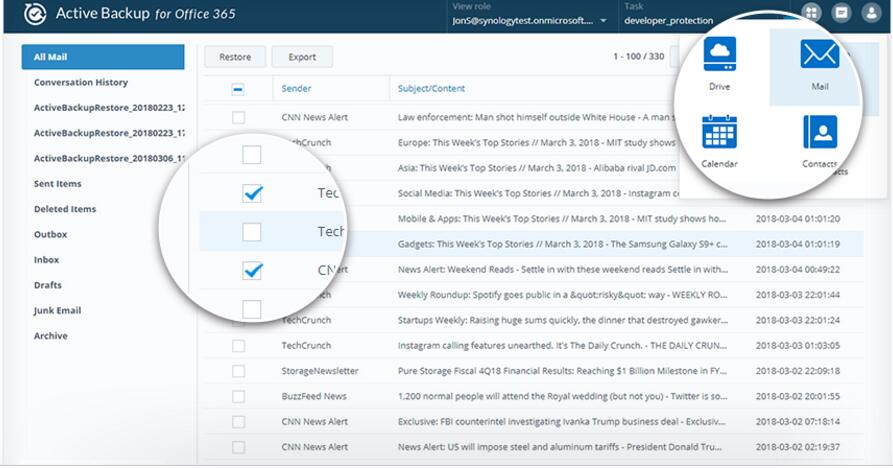The height and width of the screenshot is (468, 893).
Task: Open the Sent Items folder
Action: point(57,184)
